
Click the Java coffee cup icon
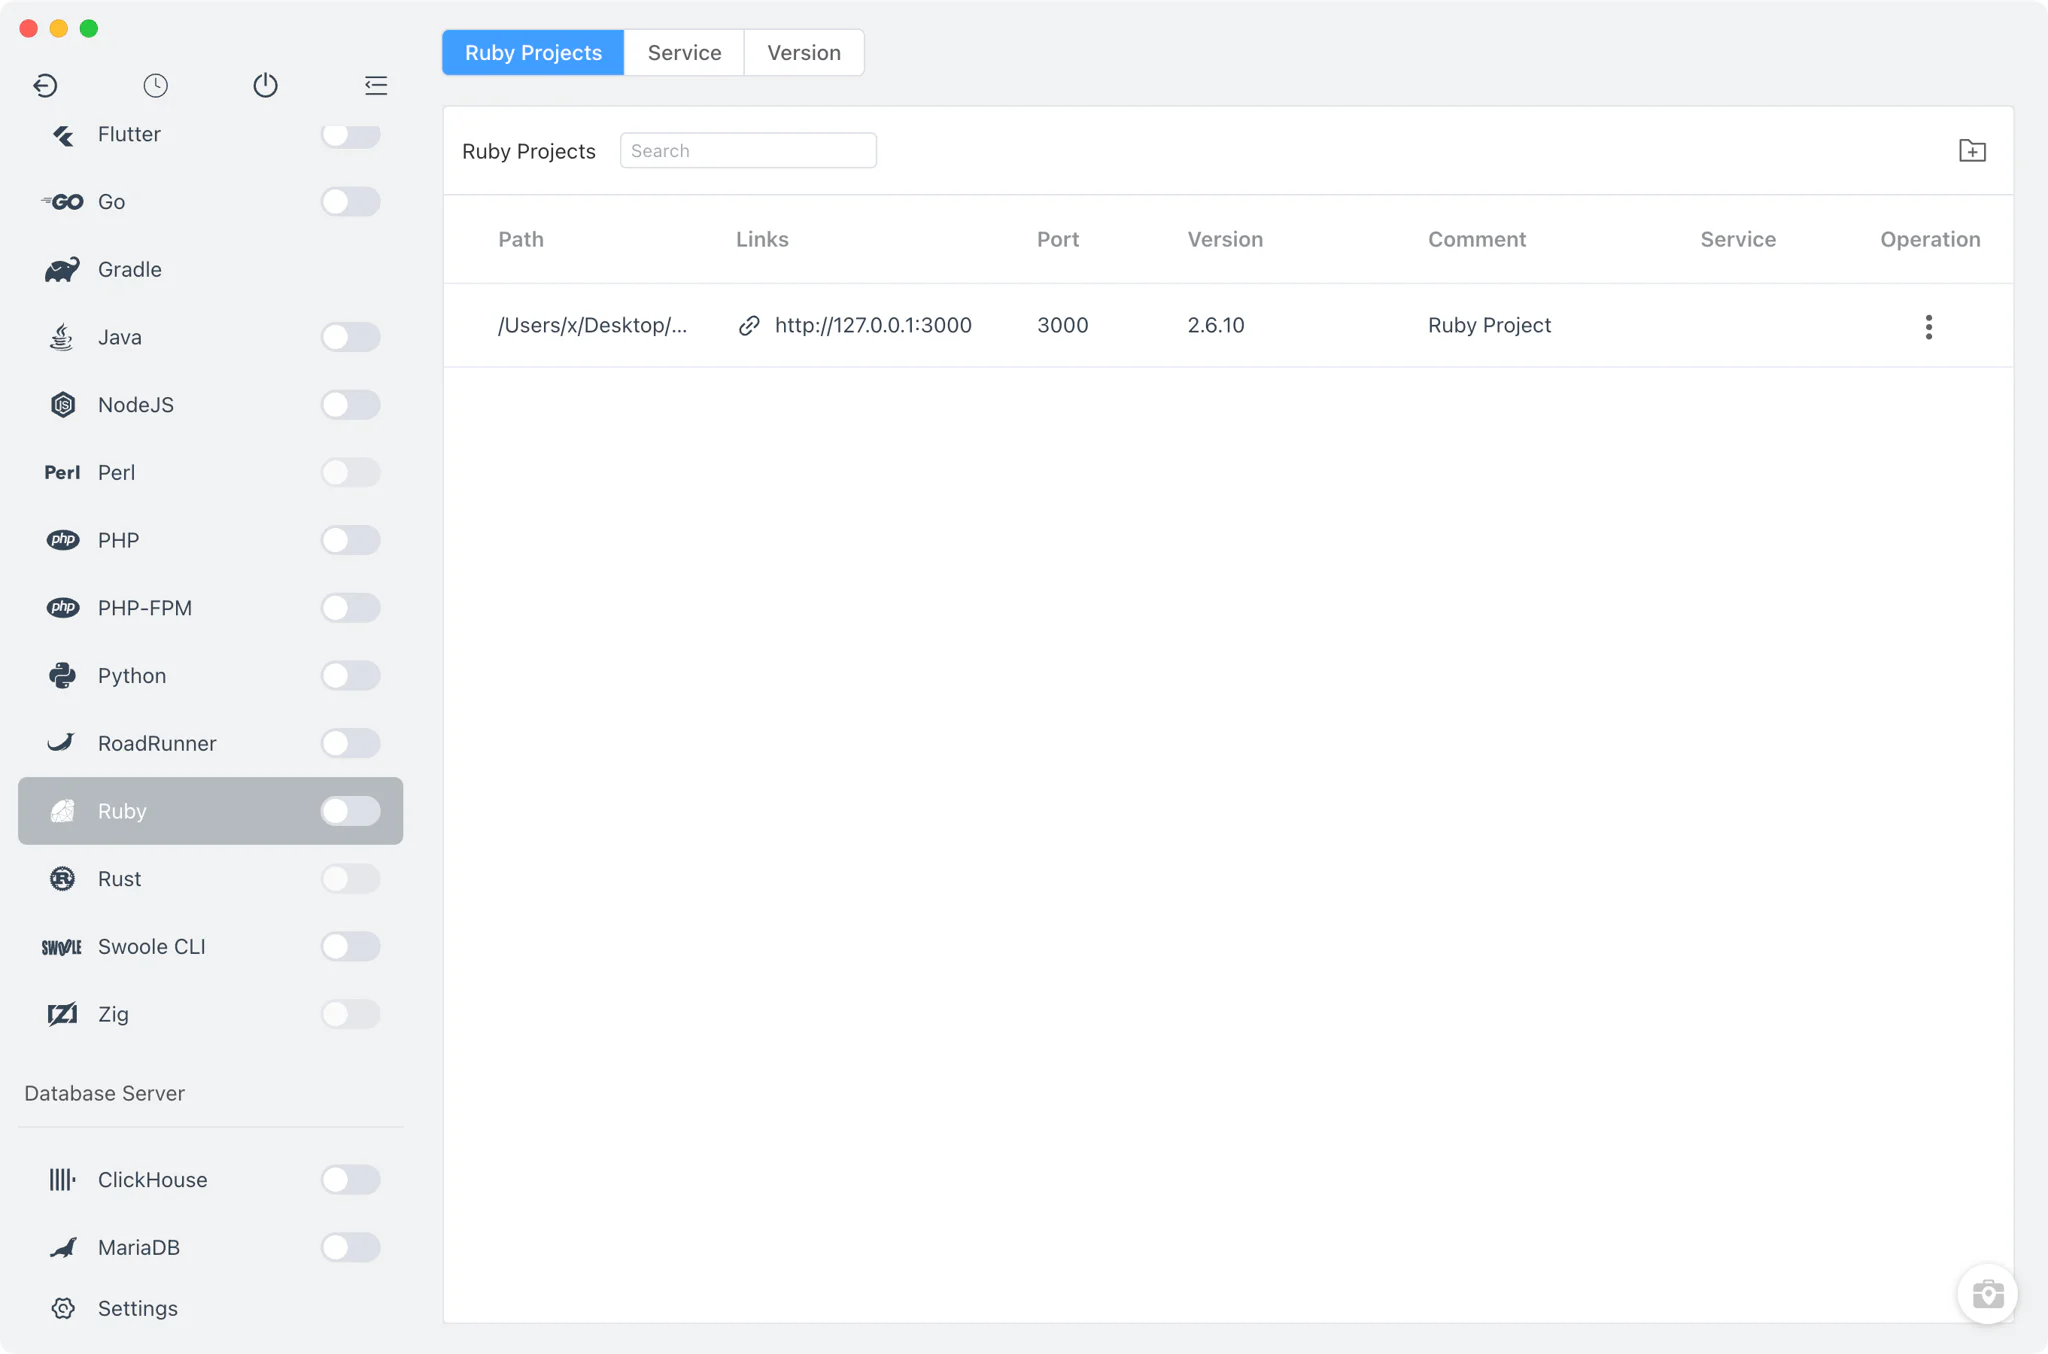(x=62, y=337)
